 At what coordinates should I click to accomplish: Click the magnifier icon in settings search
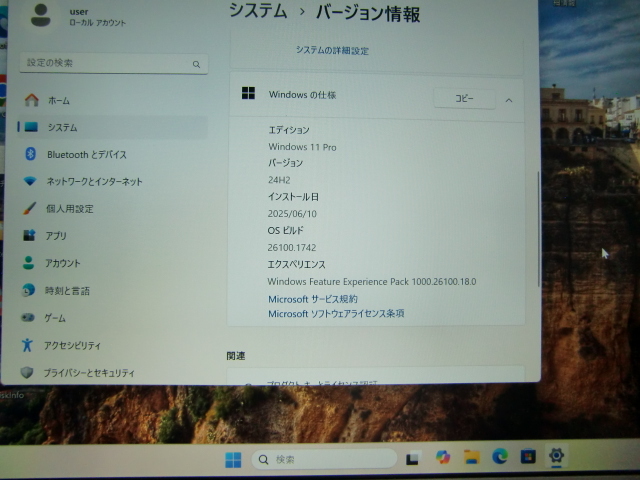point(196,64)
